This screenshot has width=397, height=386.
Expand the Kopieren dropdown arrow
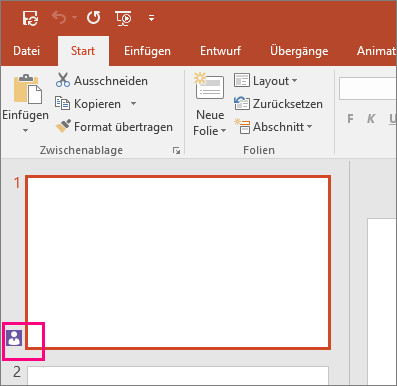(x=133, y=104)
